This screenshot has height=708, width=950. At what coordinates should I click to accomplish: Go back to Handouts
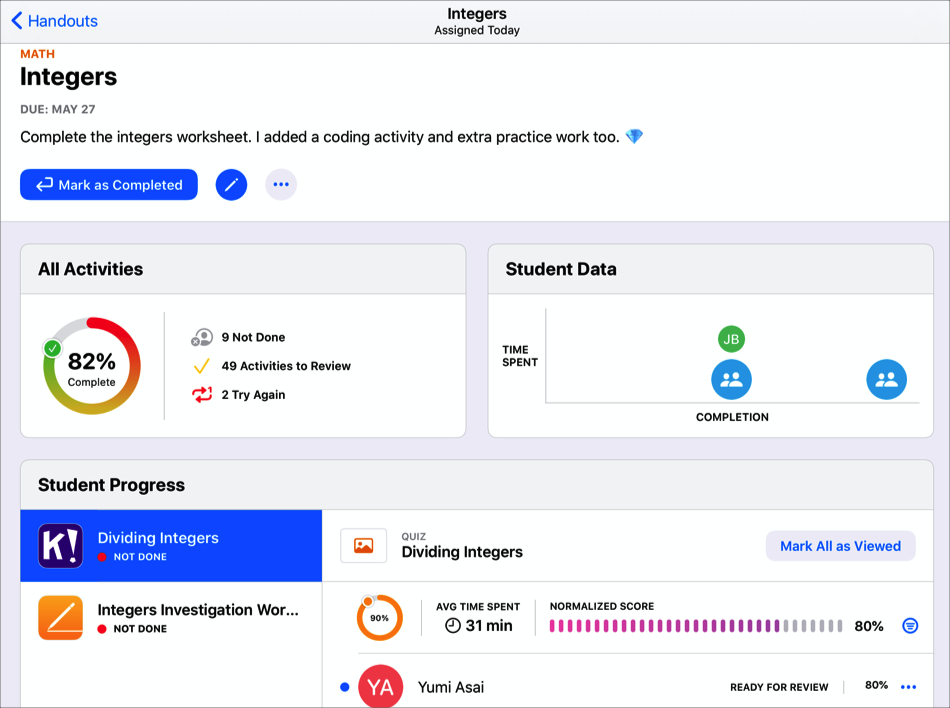[x=55, y=20]
